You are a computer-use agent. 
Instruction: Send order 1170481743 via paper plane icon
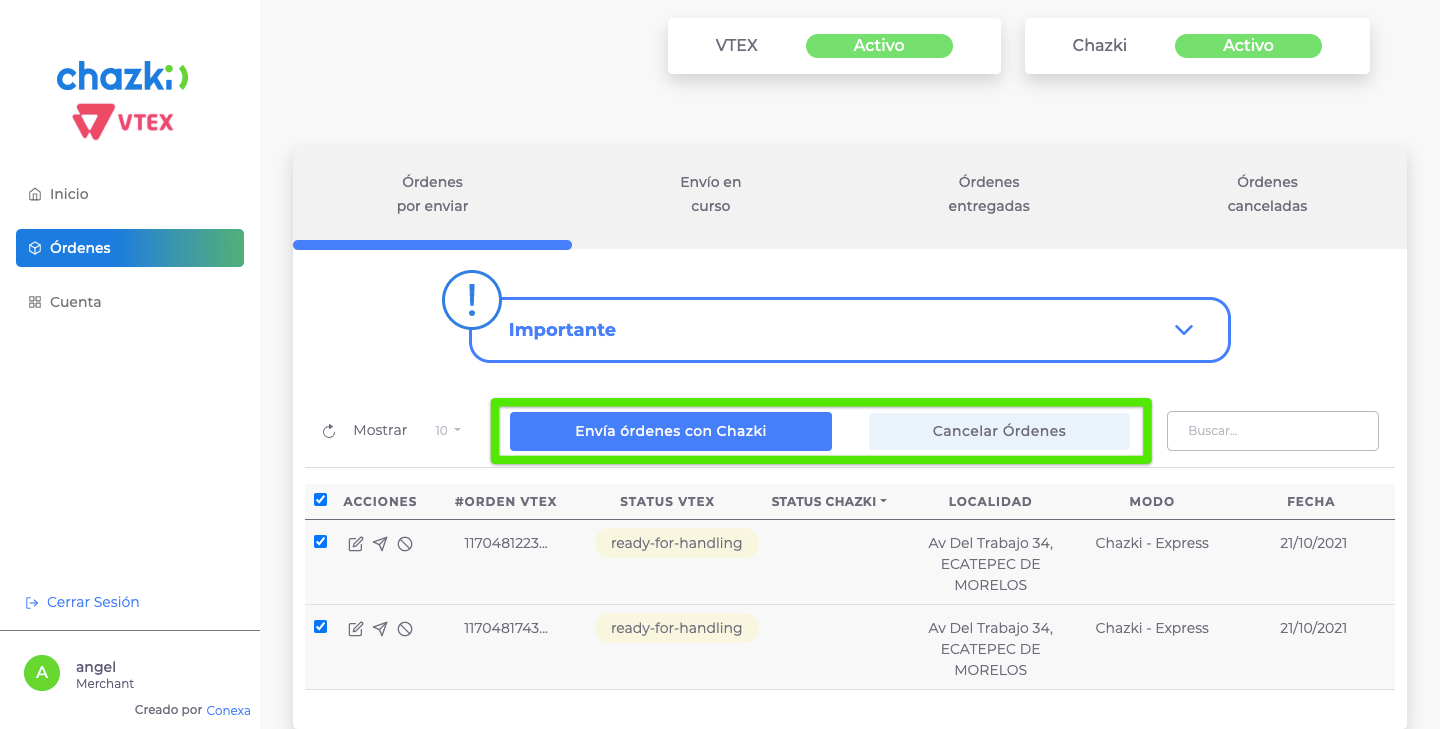point(380,629)
